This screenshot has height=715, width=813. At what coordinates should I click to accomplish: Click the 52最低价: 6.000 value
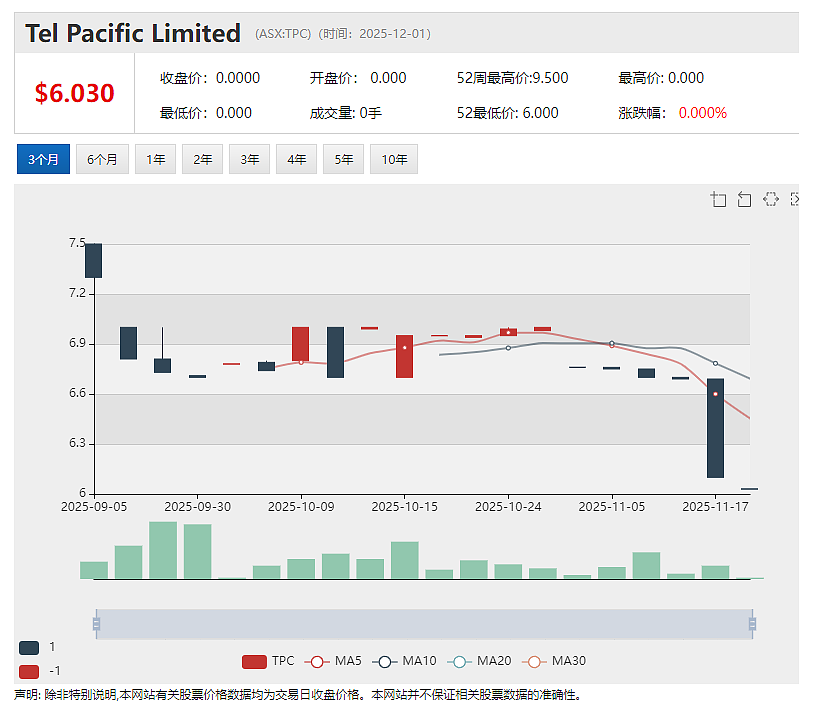coord(508,113)
